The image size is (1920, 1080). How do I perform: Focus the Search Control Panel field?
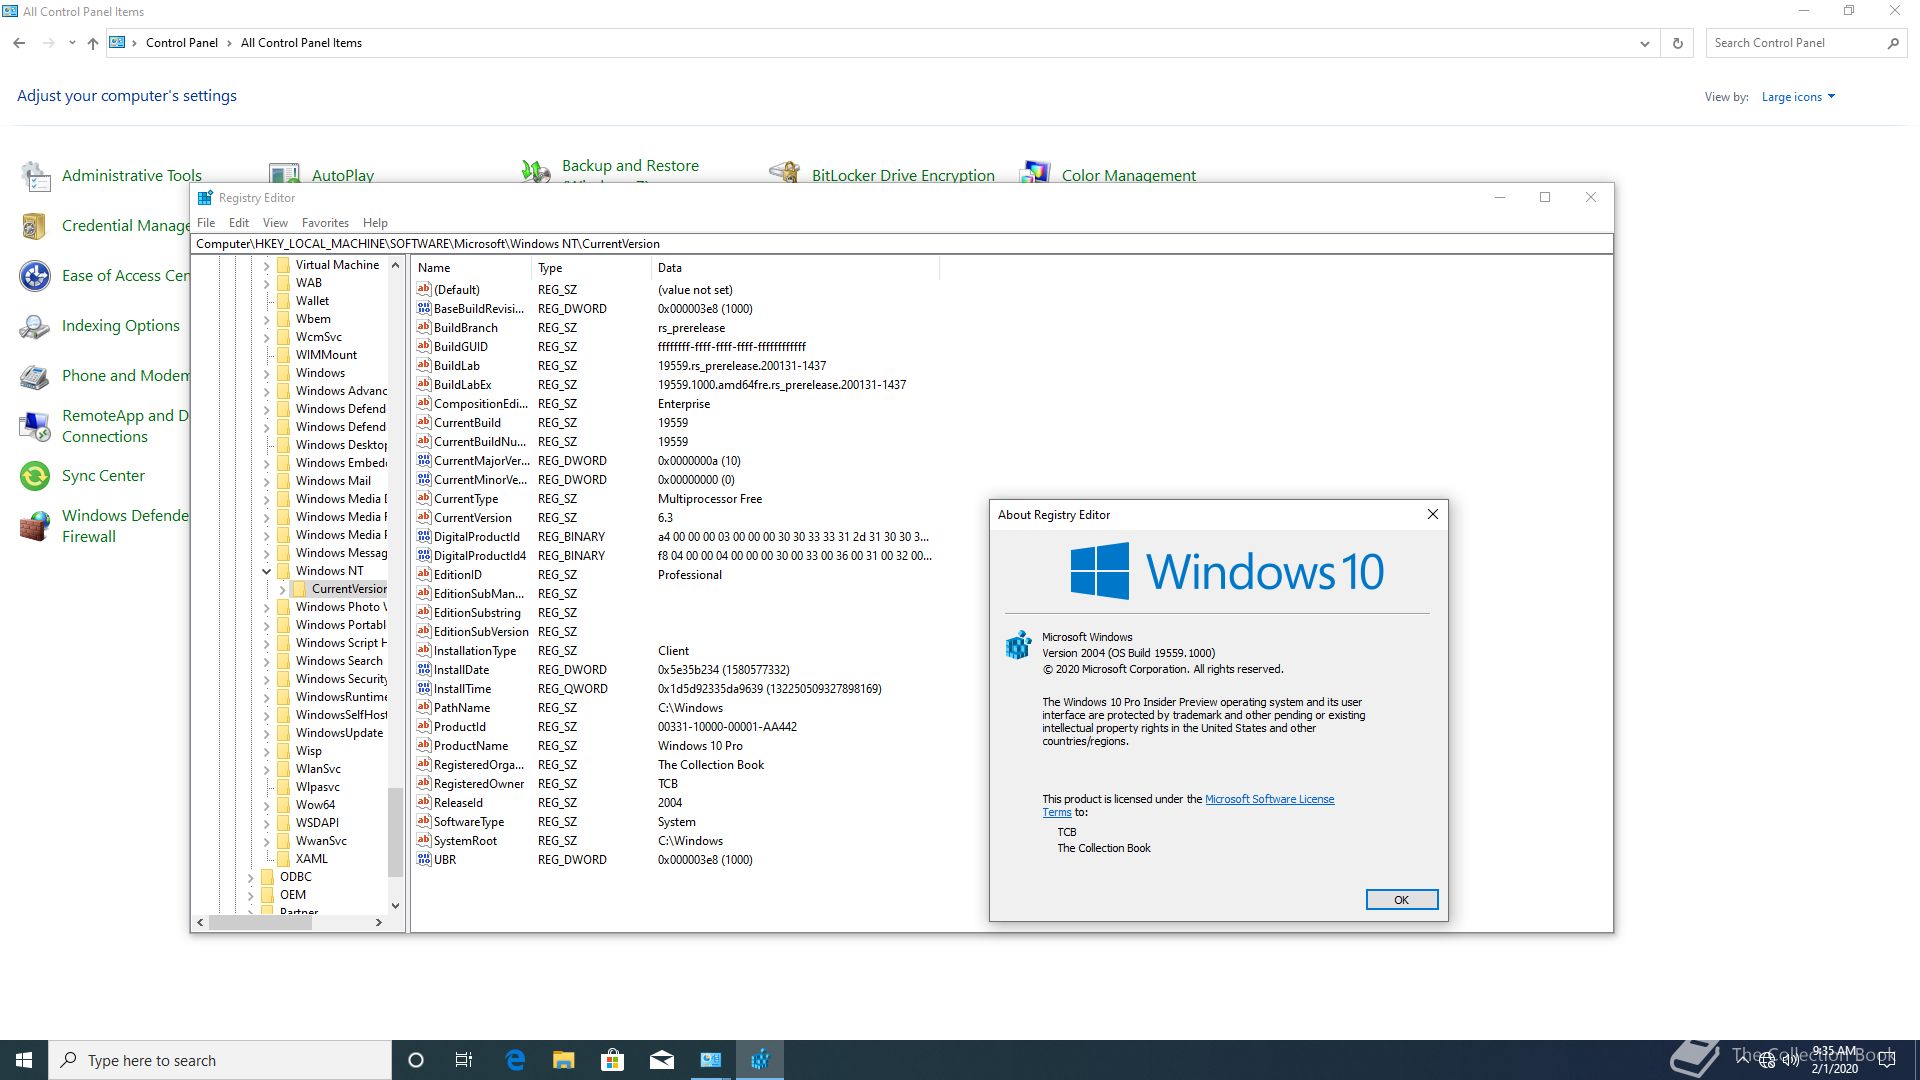click(x=1795, y=43)
